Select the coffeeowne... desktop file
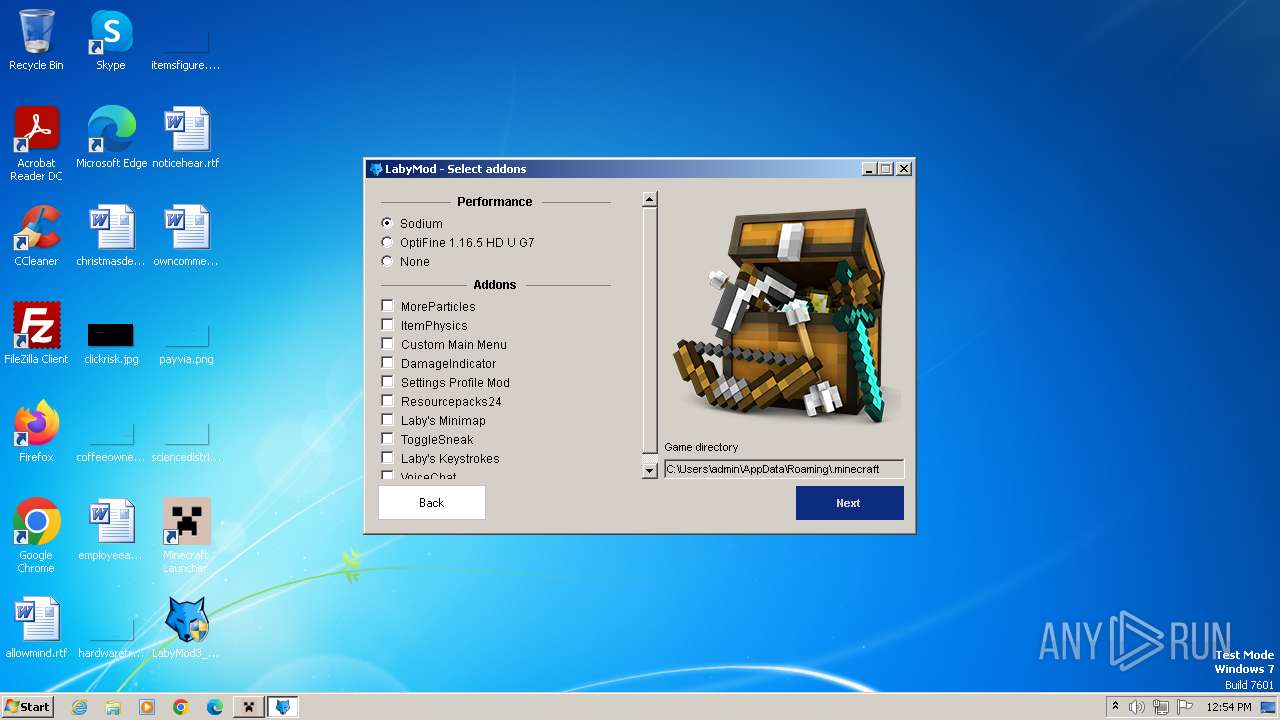 pyautogui.click(x=111, y=443)
